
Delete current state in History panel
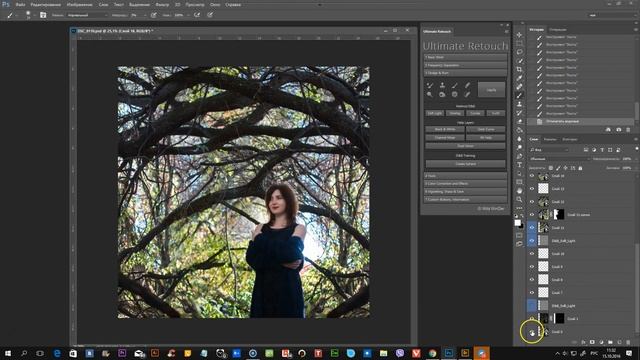click(628, 129)
